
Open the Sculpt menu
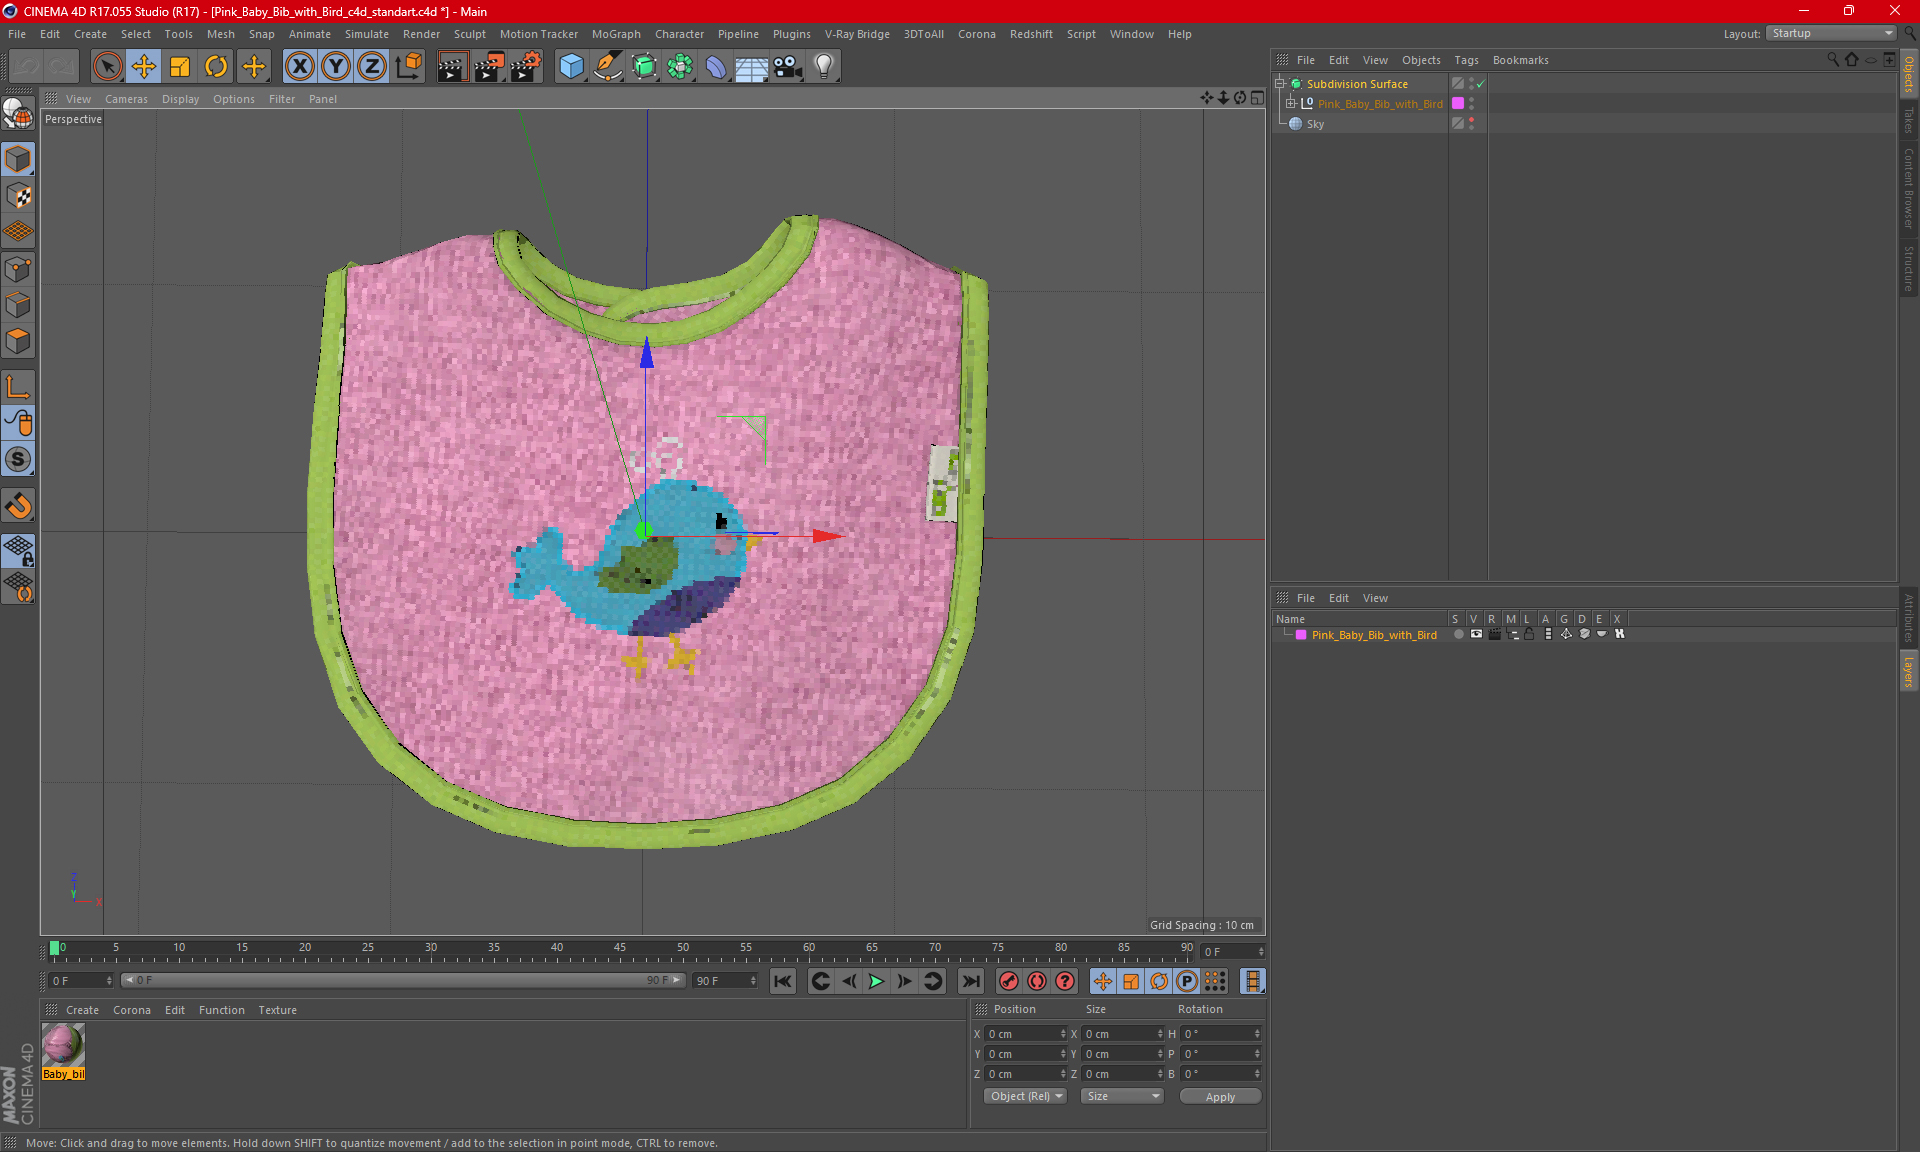[x=469, y=34]
